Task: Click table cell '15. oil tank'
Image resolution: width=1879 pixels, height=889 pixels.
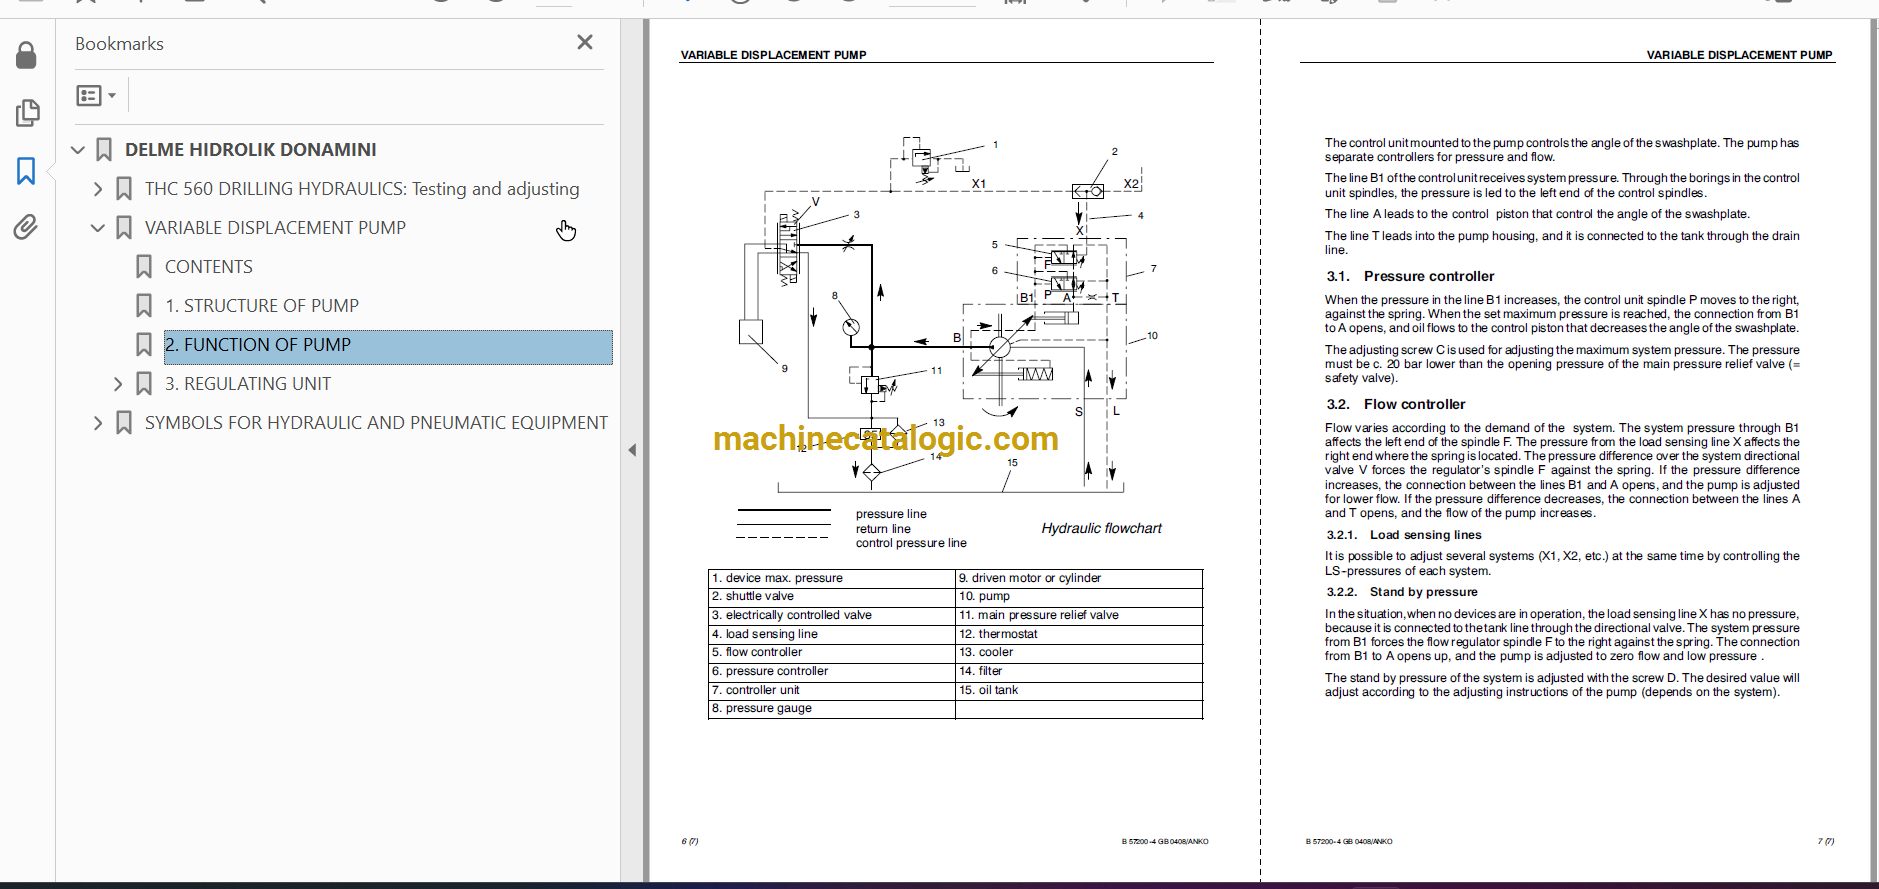Action: (1078, 690)
